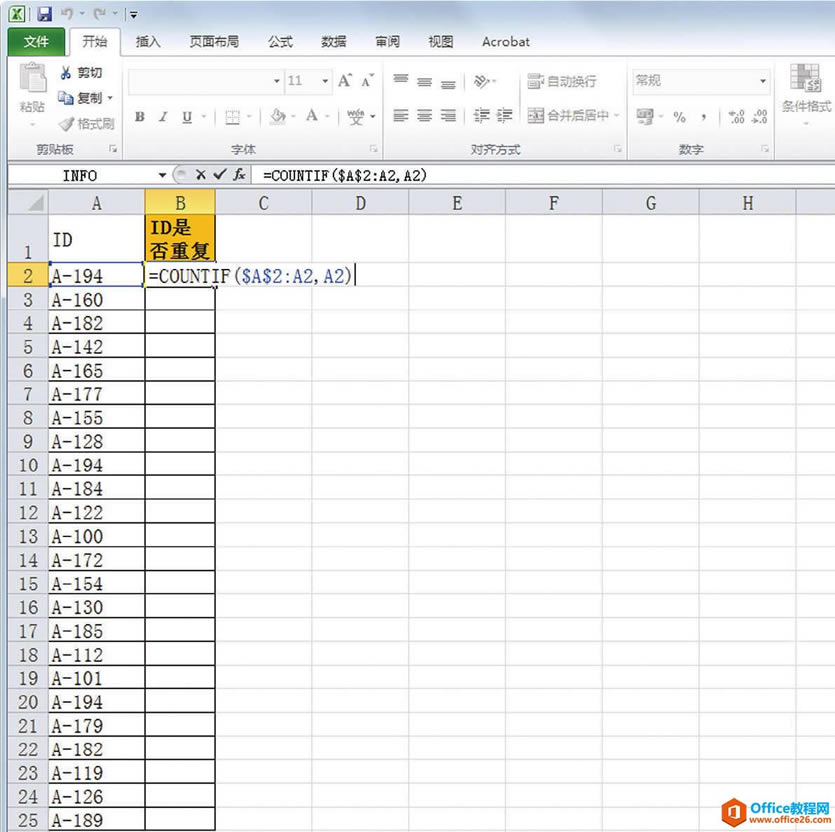Click the 剪切 cut button

tap(81, 73)
